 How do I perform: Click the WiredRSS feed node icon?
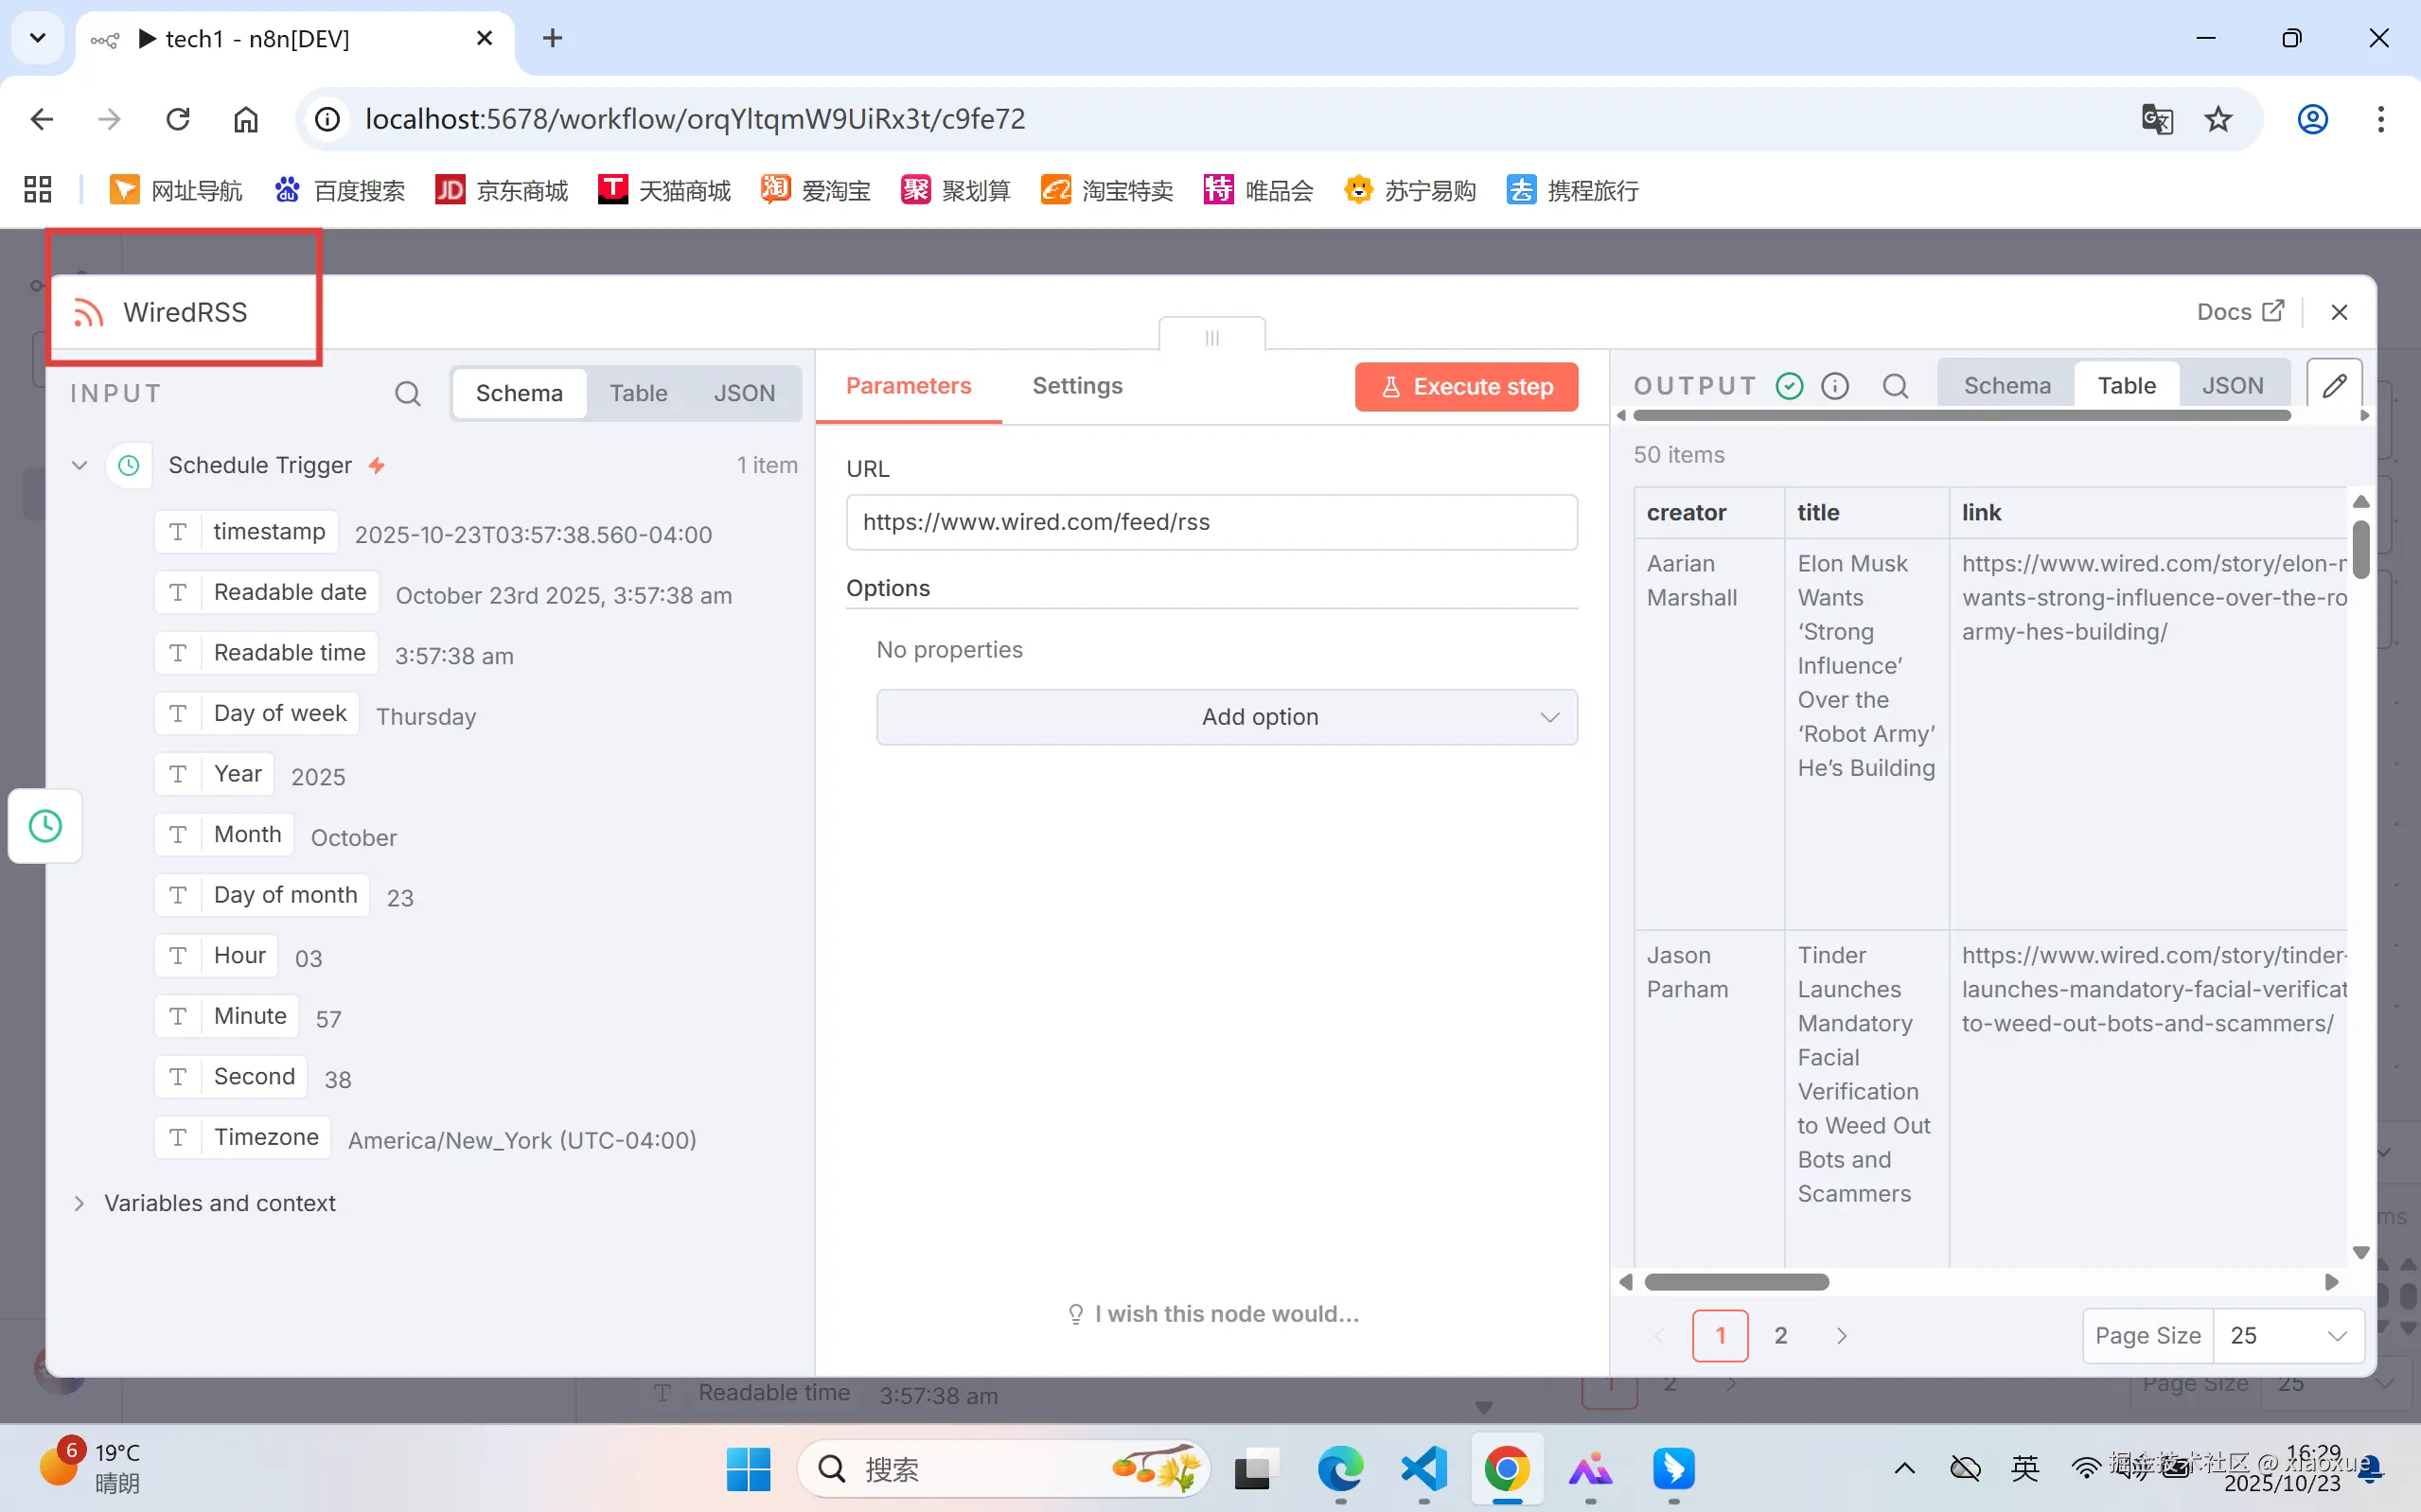(89, 313)
